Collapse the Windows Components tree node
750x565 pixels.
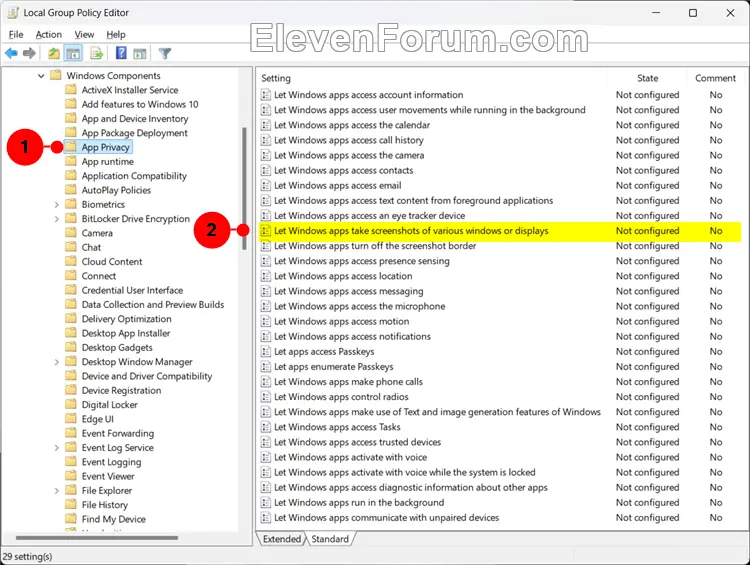[41, 76]
